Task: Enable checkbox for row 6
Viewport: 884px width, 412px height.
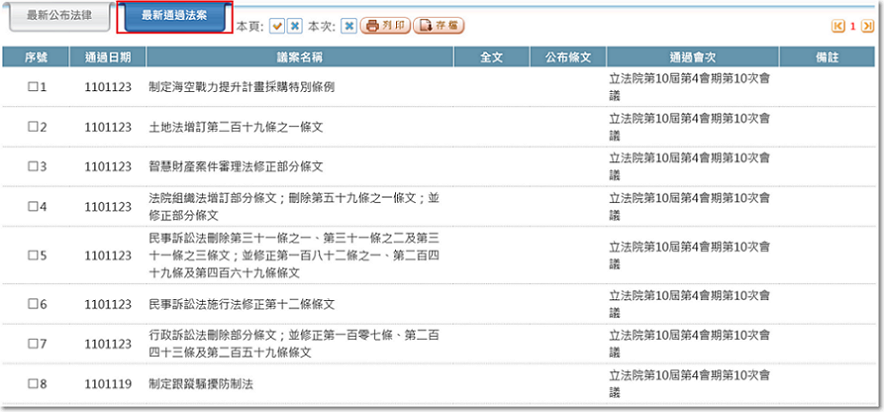Action: pos(32,303)
